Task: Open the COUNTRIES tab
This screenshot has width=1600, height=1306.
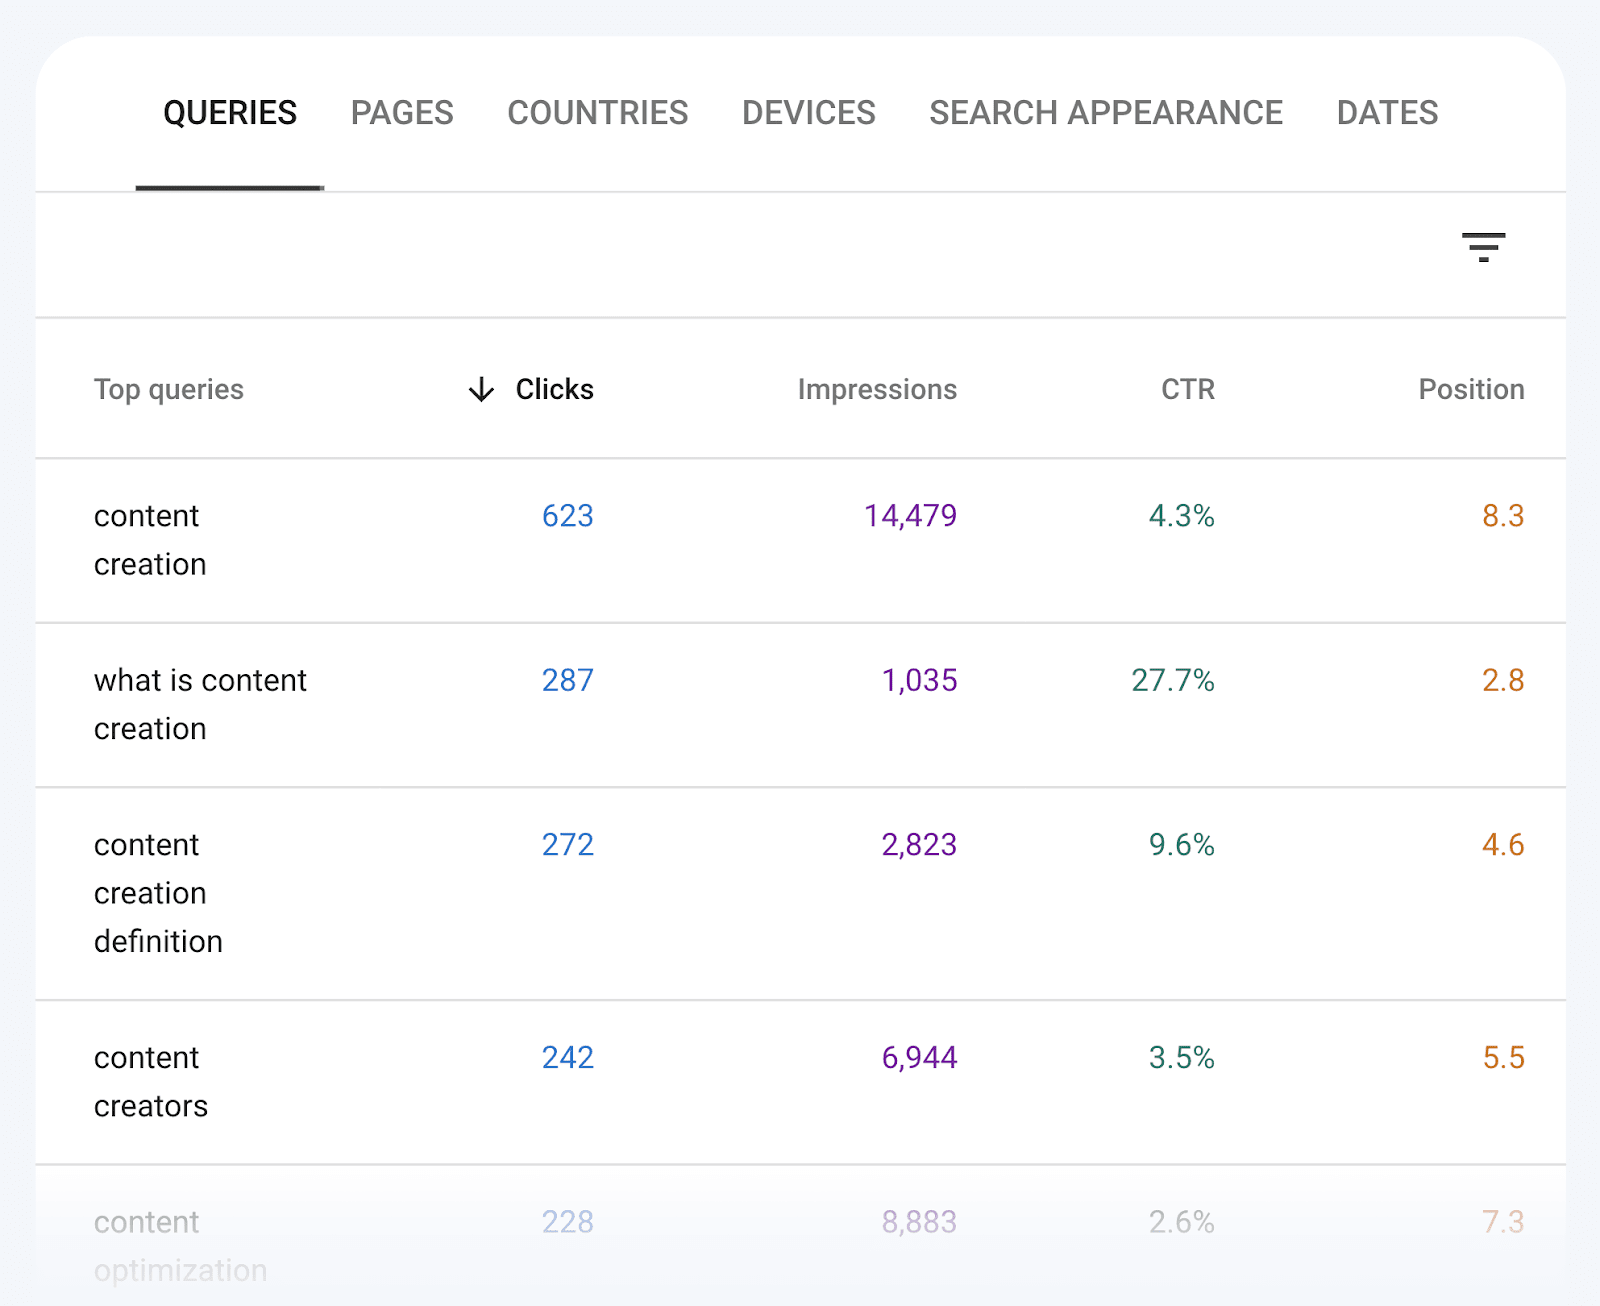Action: click(x=597, y=113)
